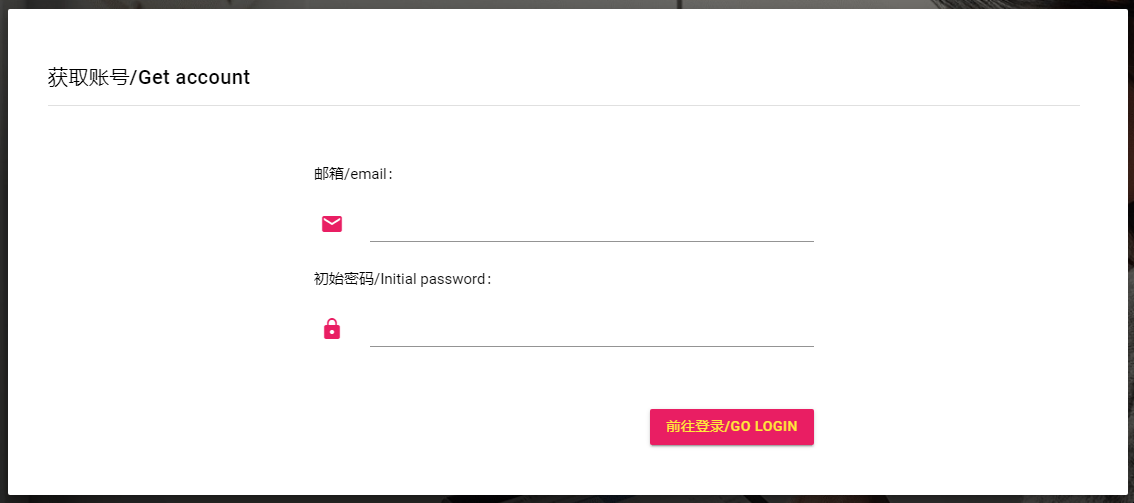Tap the envelope icon under 邮箱/email
Image resolution: width=1134 pixels, height=503 pixels.
coord(332,224)
